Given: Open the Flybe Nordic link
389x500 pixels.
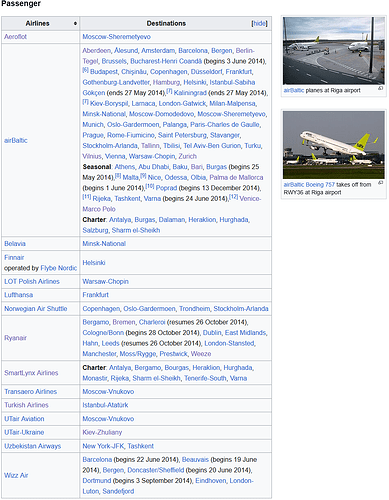Looking at the screenshot, I should 59,268.
